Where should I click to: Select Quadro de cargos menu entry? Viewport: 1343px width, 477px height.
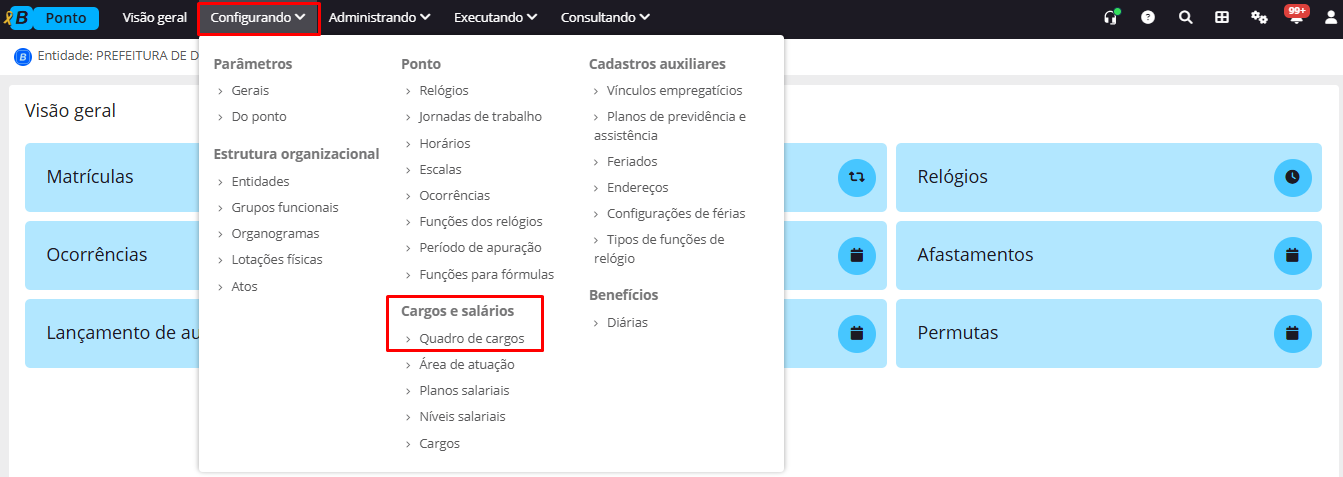click(472, 338)
